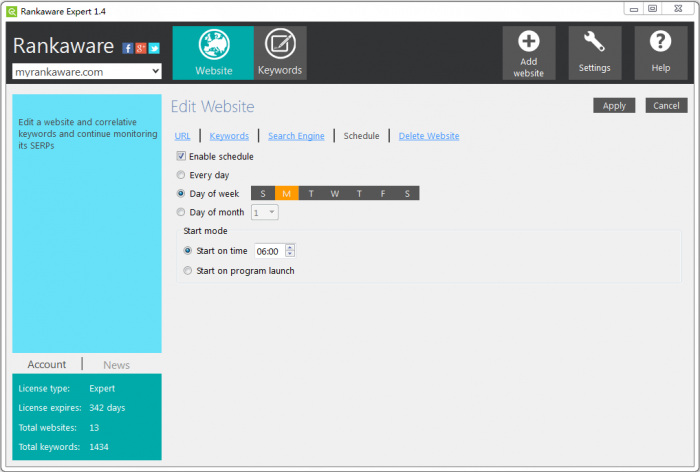Switch to the URL section link
The height and width of the screenshot is (472, 700).
(183, 136)
